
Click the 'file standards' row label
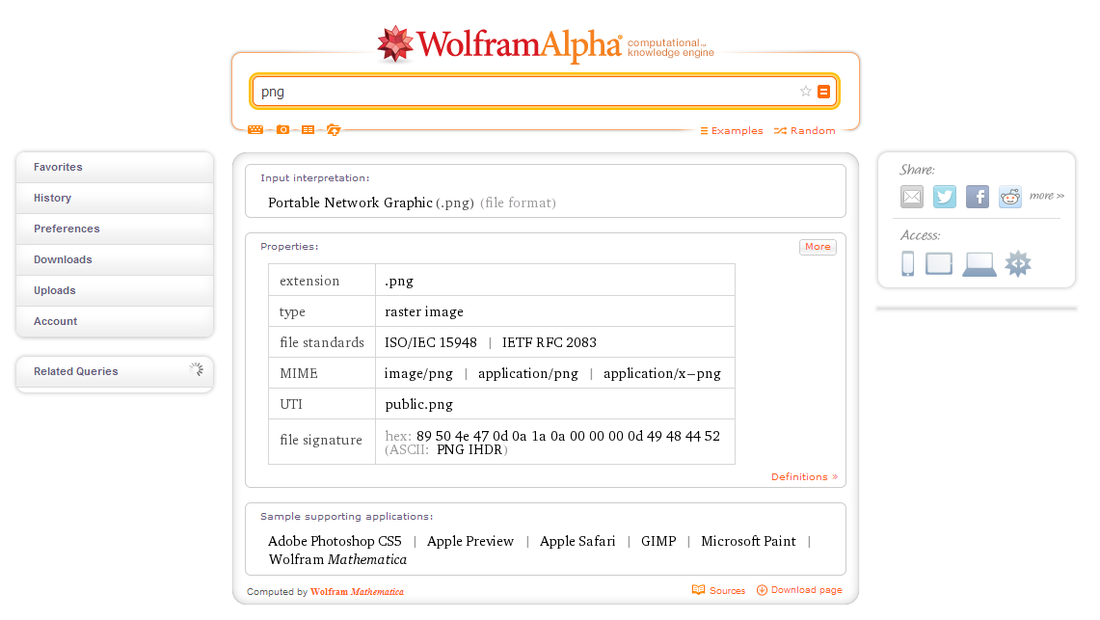pos(322,342)
